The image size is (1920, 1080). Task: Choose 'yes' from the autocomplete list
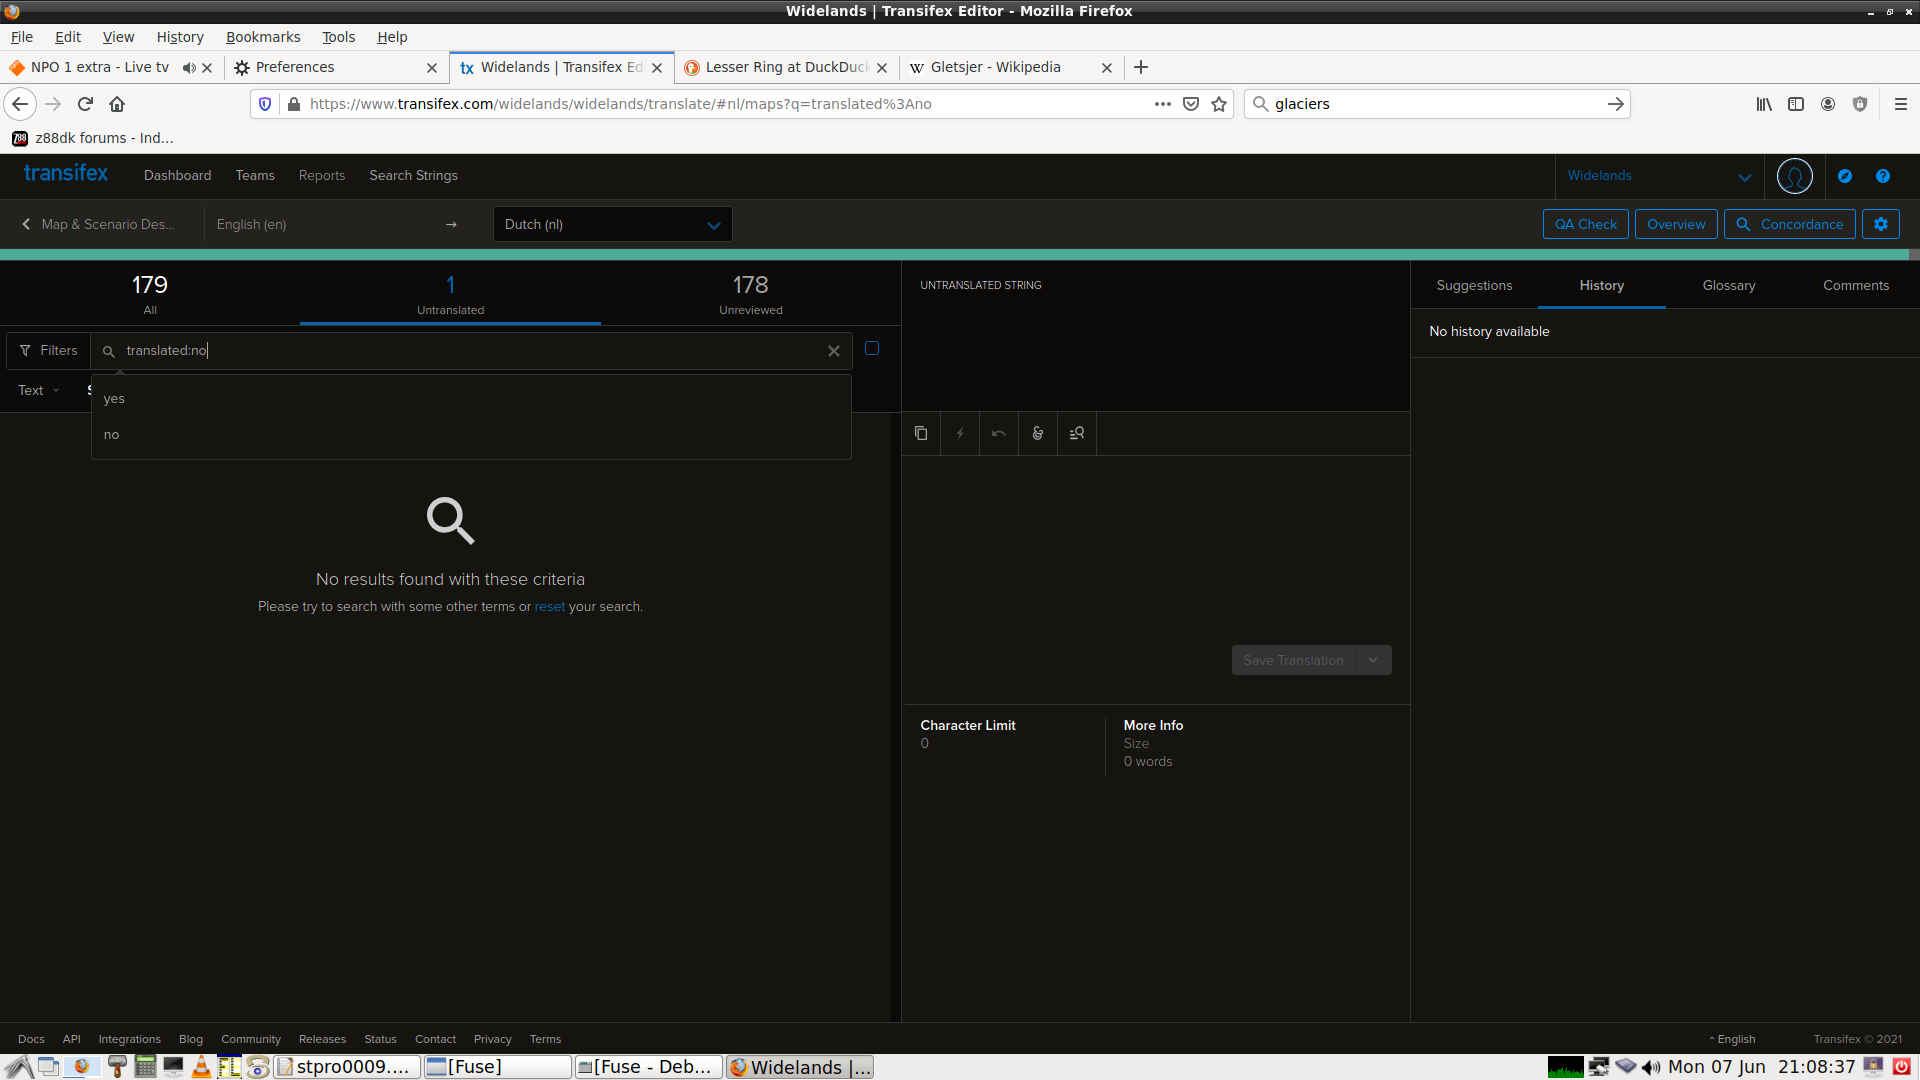114,399
